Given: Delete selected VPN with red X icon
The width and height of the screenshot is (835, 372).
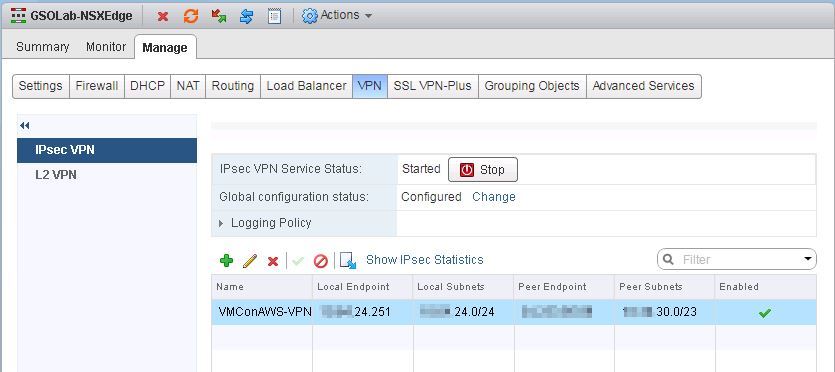Looking at the screenshot, I should (273, 261).
